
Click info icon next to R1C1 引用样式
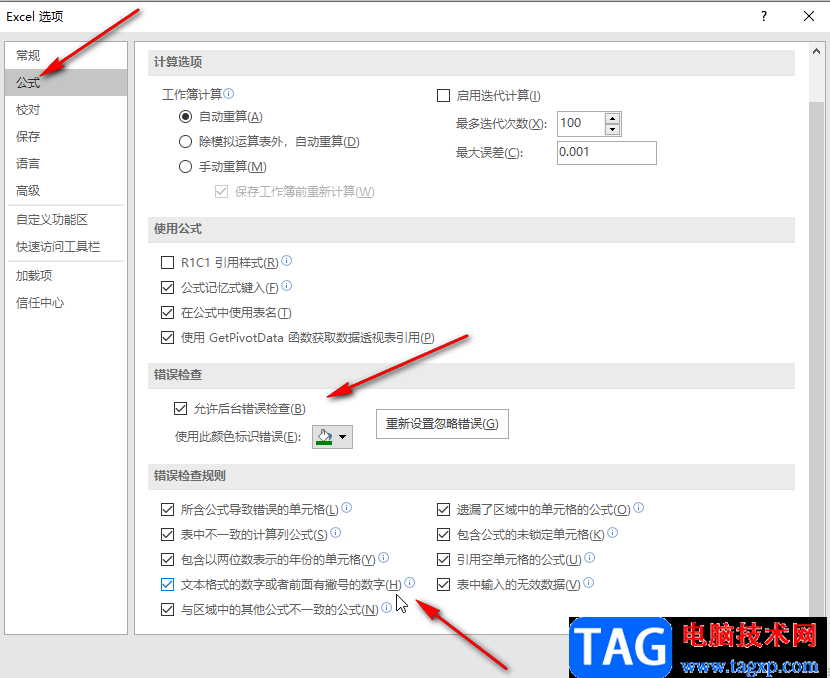click(x=286, y=261)
